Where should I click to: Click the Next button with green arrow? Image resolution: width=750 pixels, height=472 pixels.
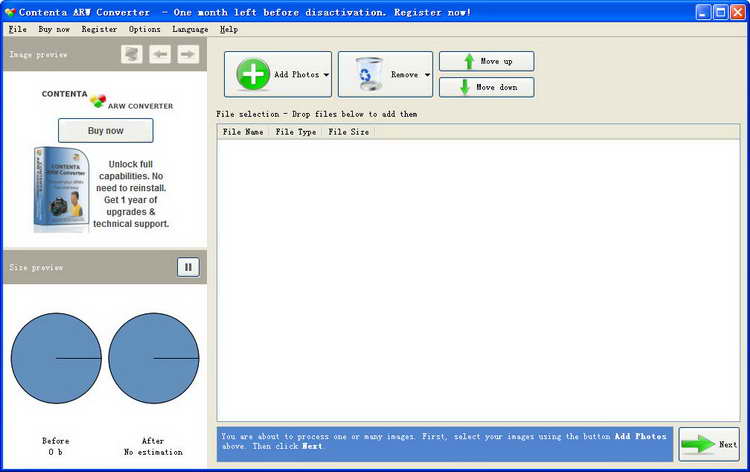click(x=709, y=444)
